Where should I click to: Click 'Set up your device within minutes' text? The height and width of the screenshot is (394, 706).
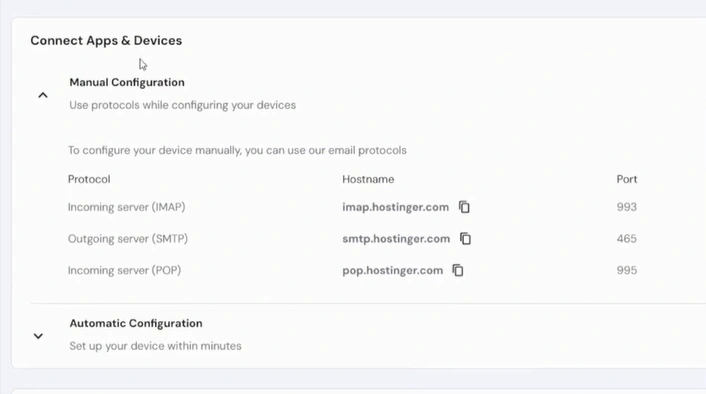[x=155, y=346]
